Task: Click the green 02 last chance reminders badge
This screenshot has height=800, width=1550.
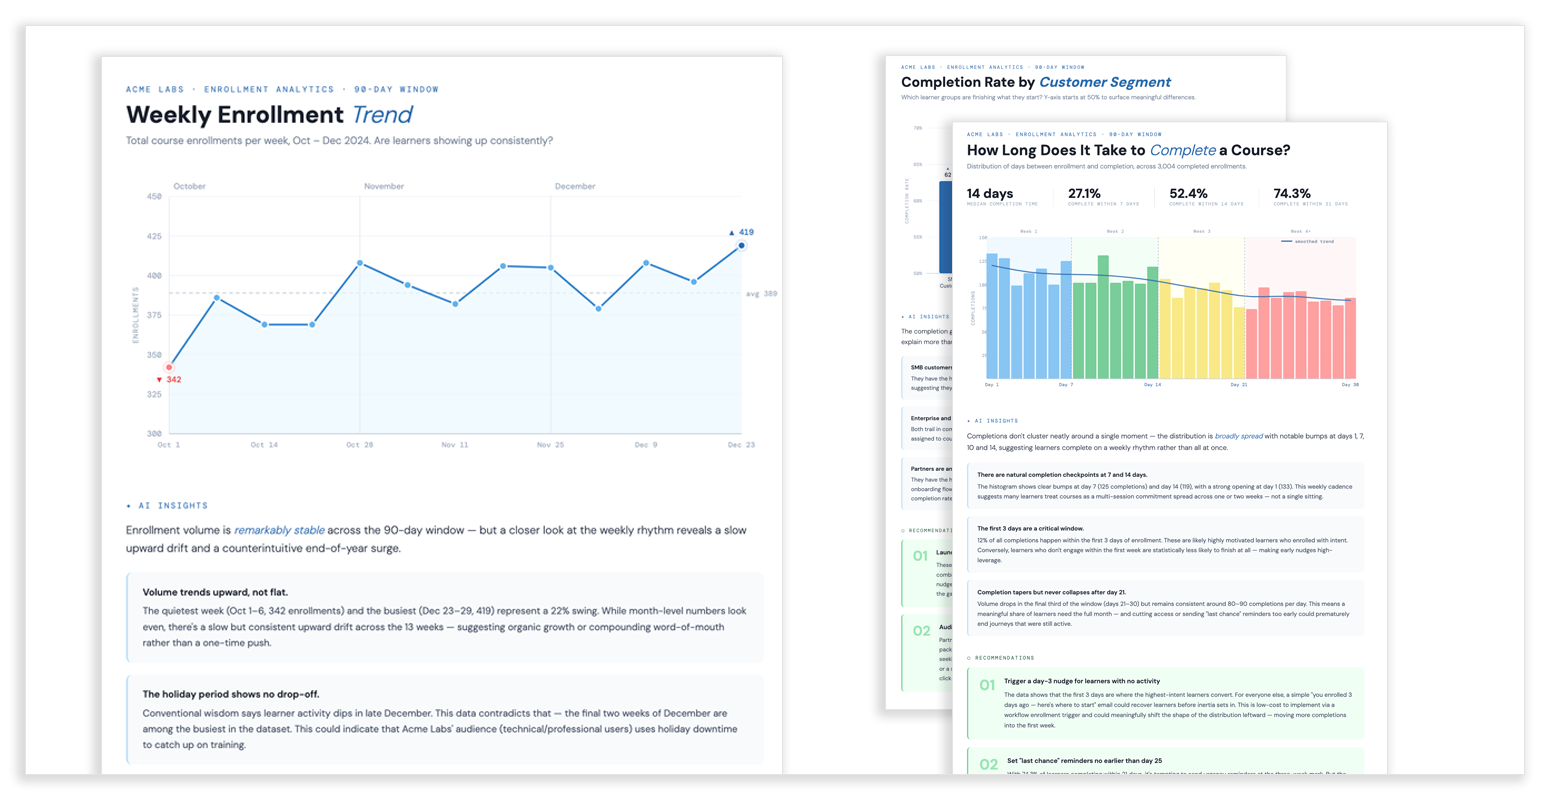Action: pos(988,764)
